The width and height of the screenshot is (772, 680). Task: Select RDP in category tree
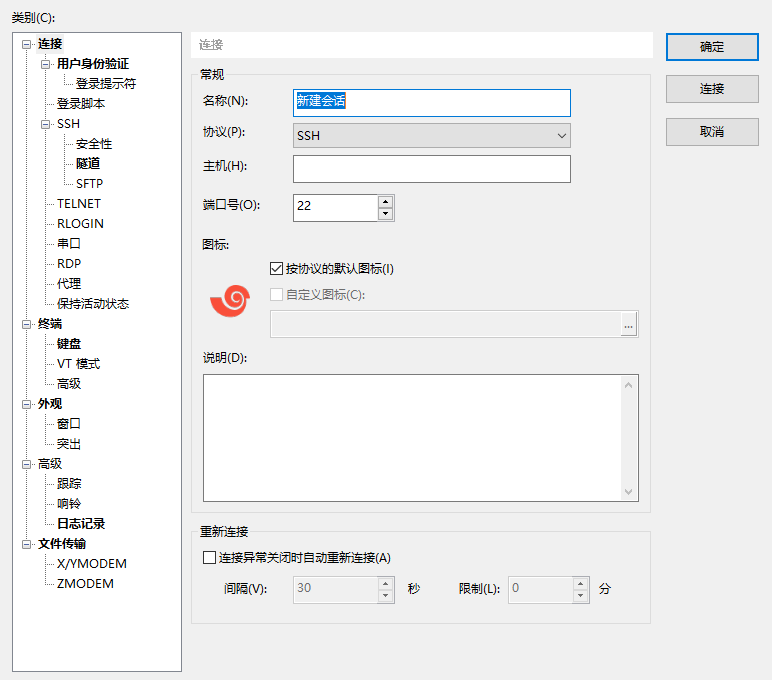(69, 264)
